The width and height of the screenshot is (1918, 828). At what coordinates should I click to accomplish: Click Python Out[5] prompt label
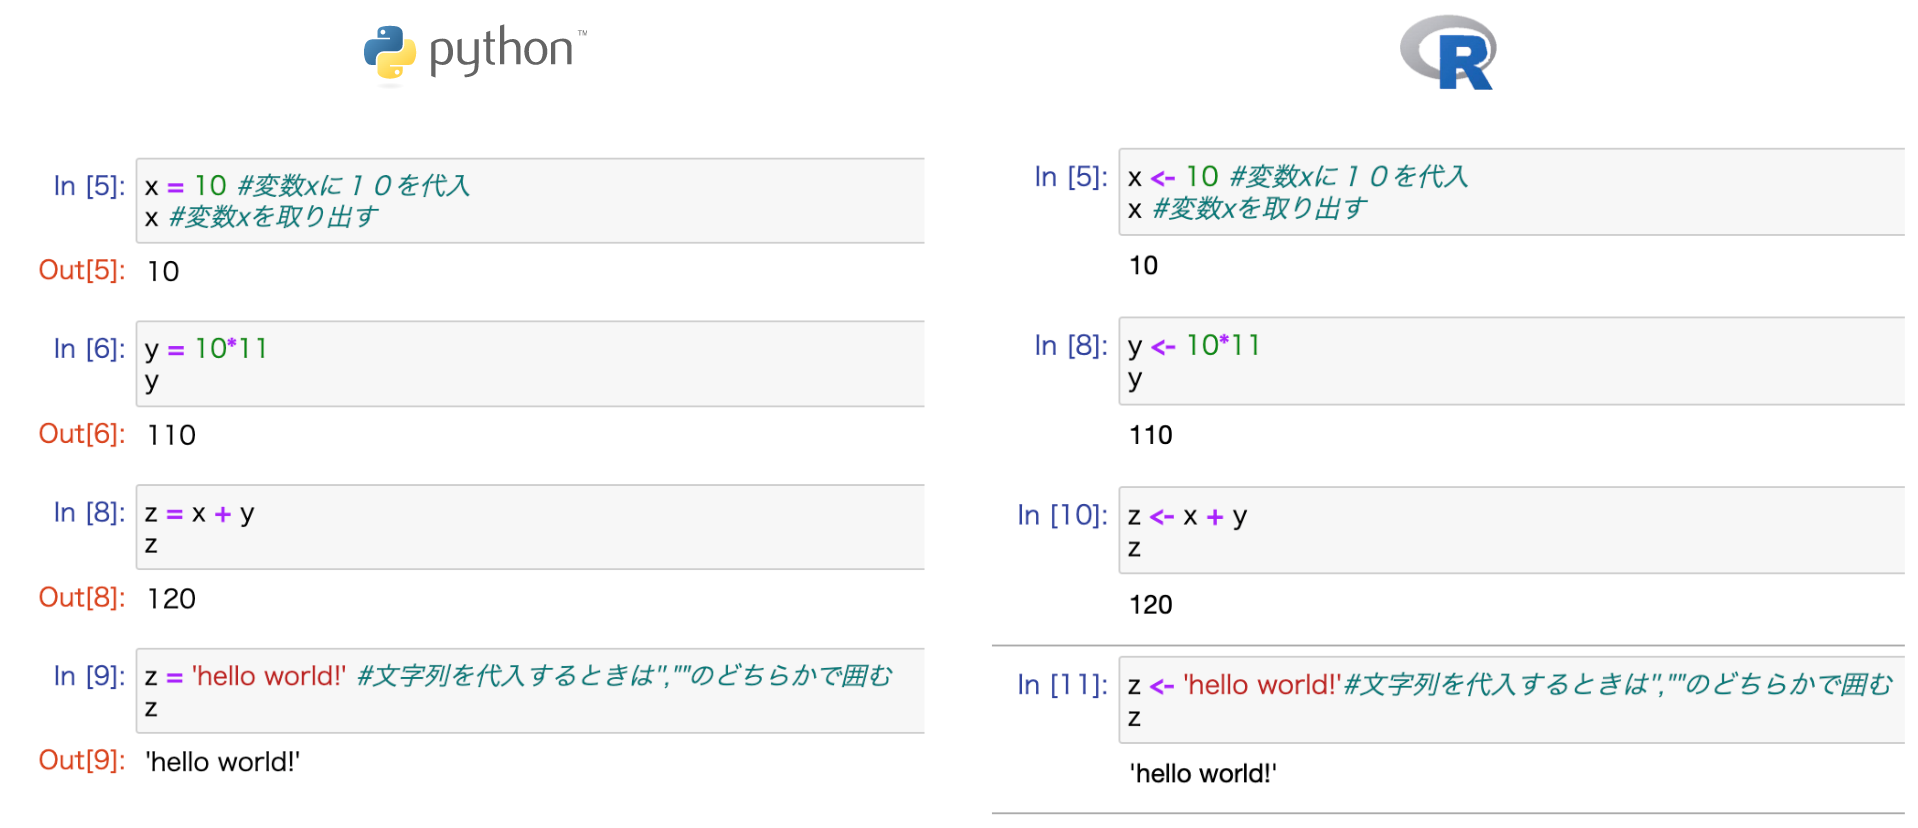(x=82, y=270)
